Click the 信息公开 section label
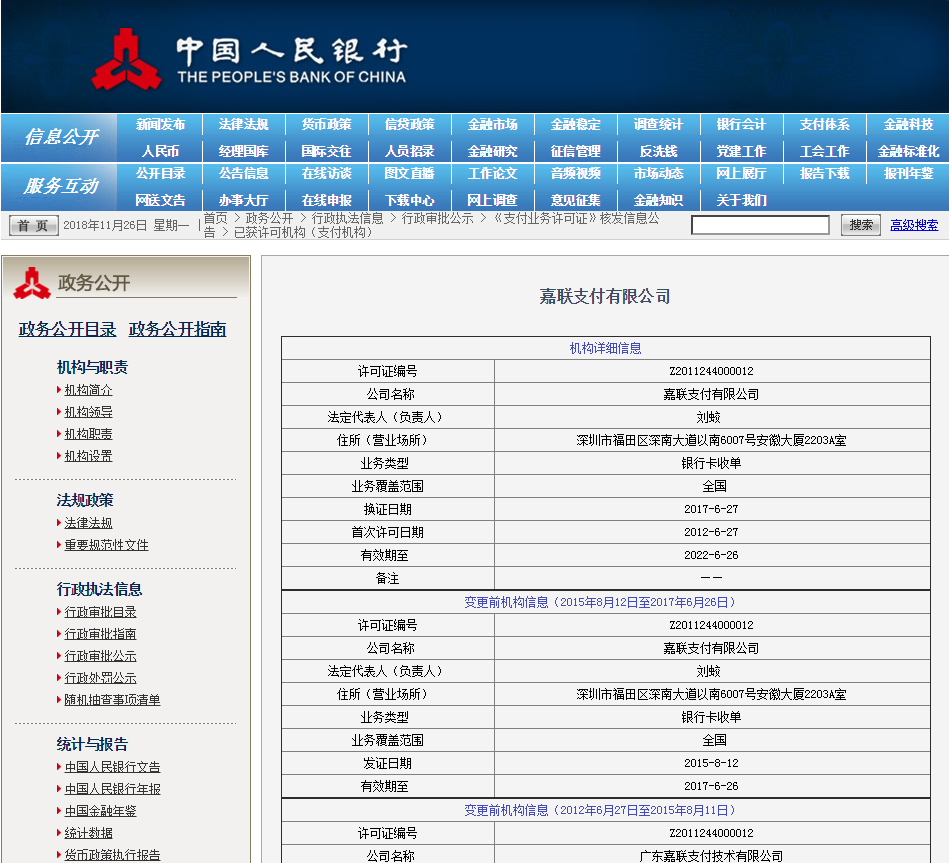 (x=61, y=137)
